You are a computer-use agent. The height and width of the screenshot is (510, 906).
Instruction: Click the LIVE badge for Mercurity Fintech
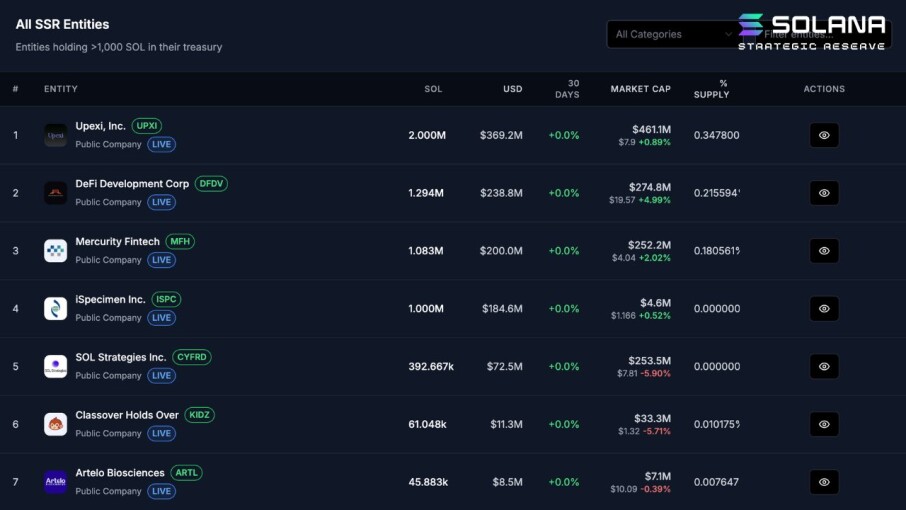click(161, 260)
